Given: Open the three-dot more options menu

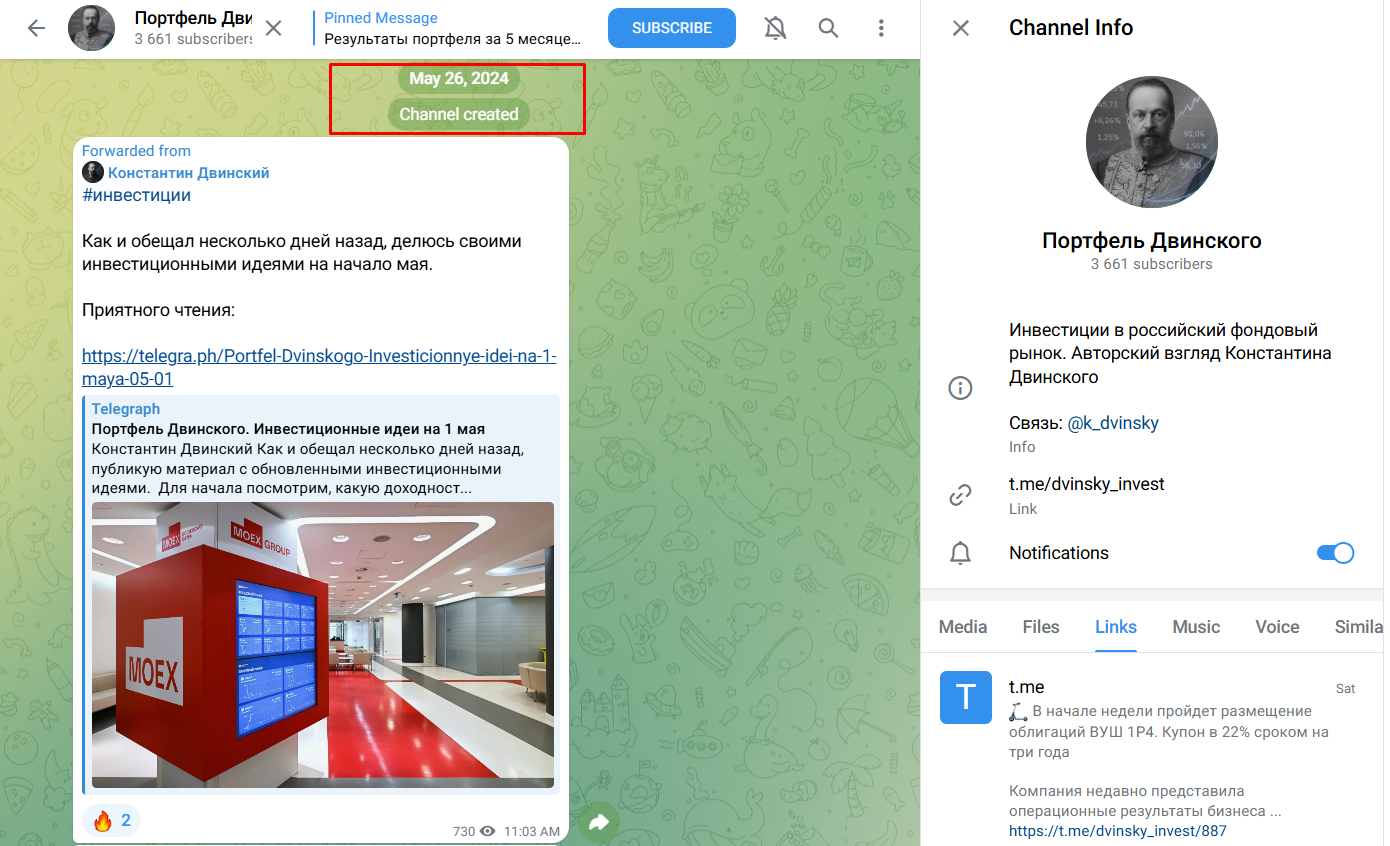Looking at the screenshot, I should (x=881, y=28).
